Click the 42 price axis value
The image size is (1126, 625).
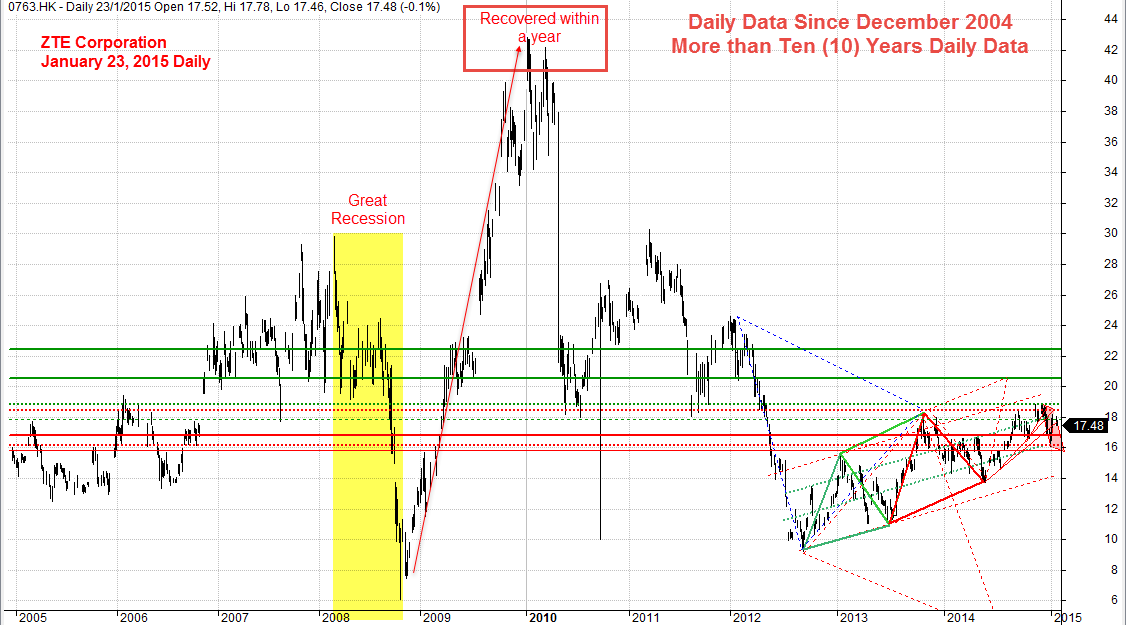1111,50
